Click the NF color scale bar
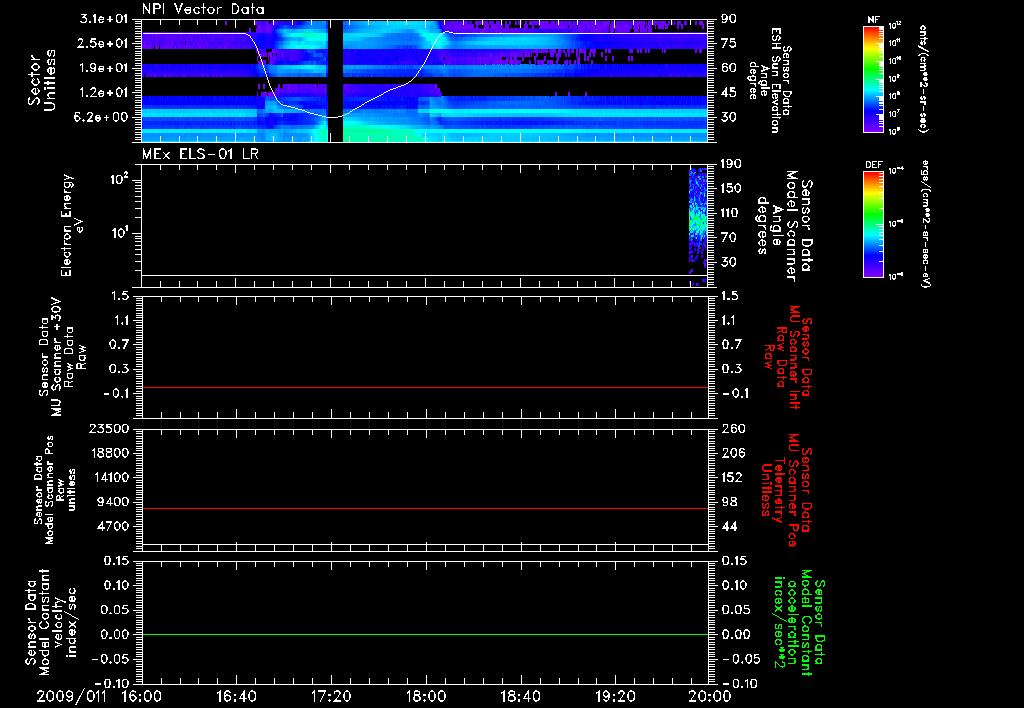Image resolution: width=1024 pixels, height=708 pixels. point(873,78)
